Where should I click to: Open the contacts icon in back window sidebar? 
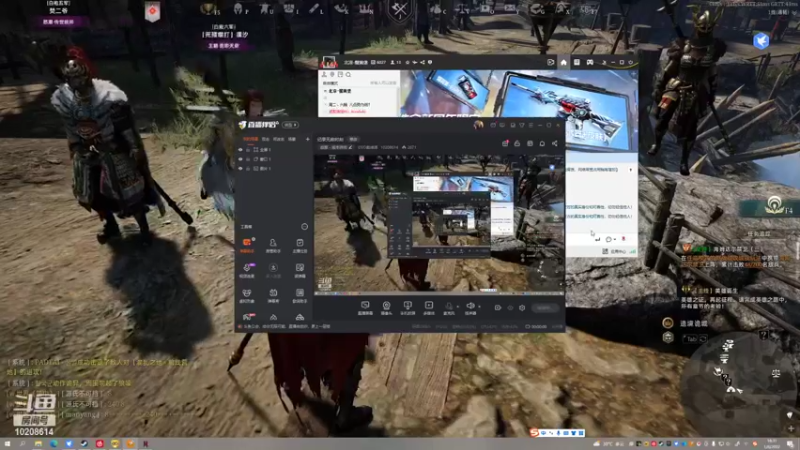click(x=324, y=74)
